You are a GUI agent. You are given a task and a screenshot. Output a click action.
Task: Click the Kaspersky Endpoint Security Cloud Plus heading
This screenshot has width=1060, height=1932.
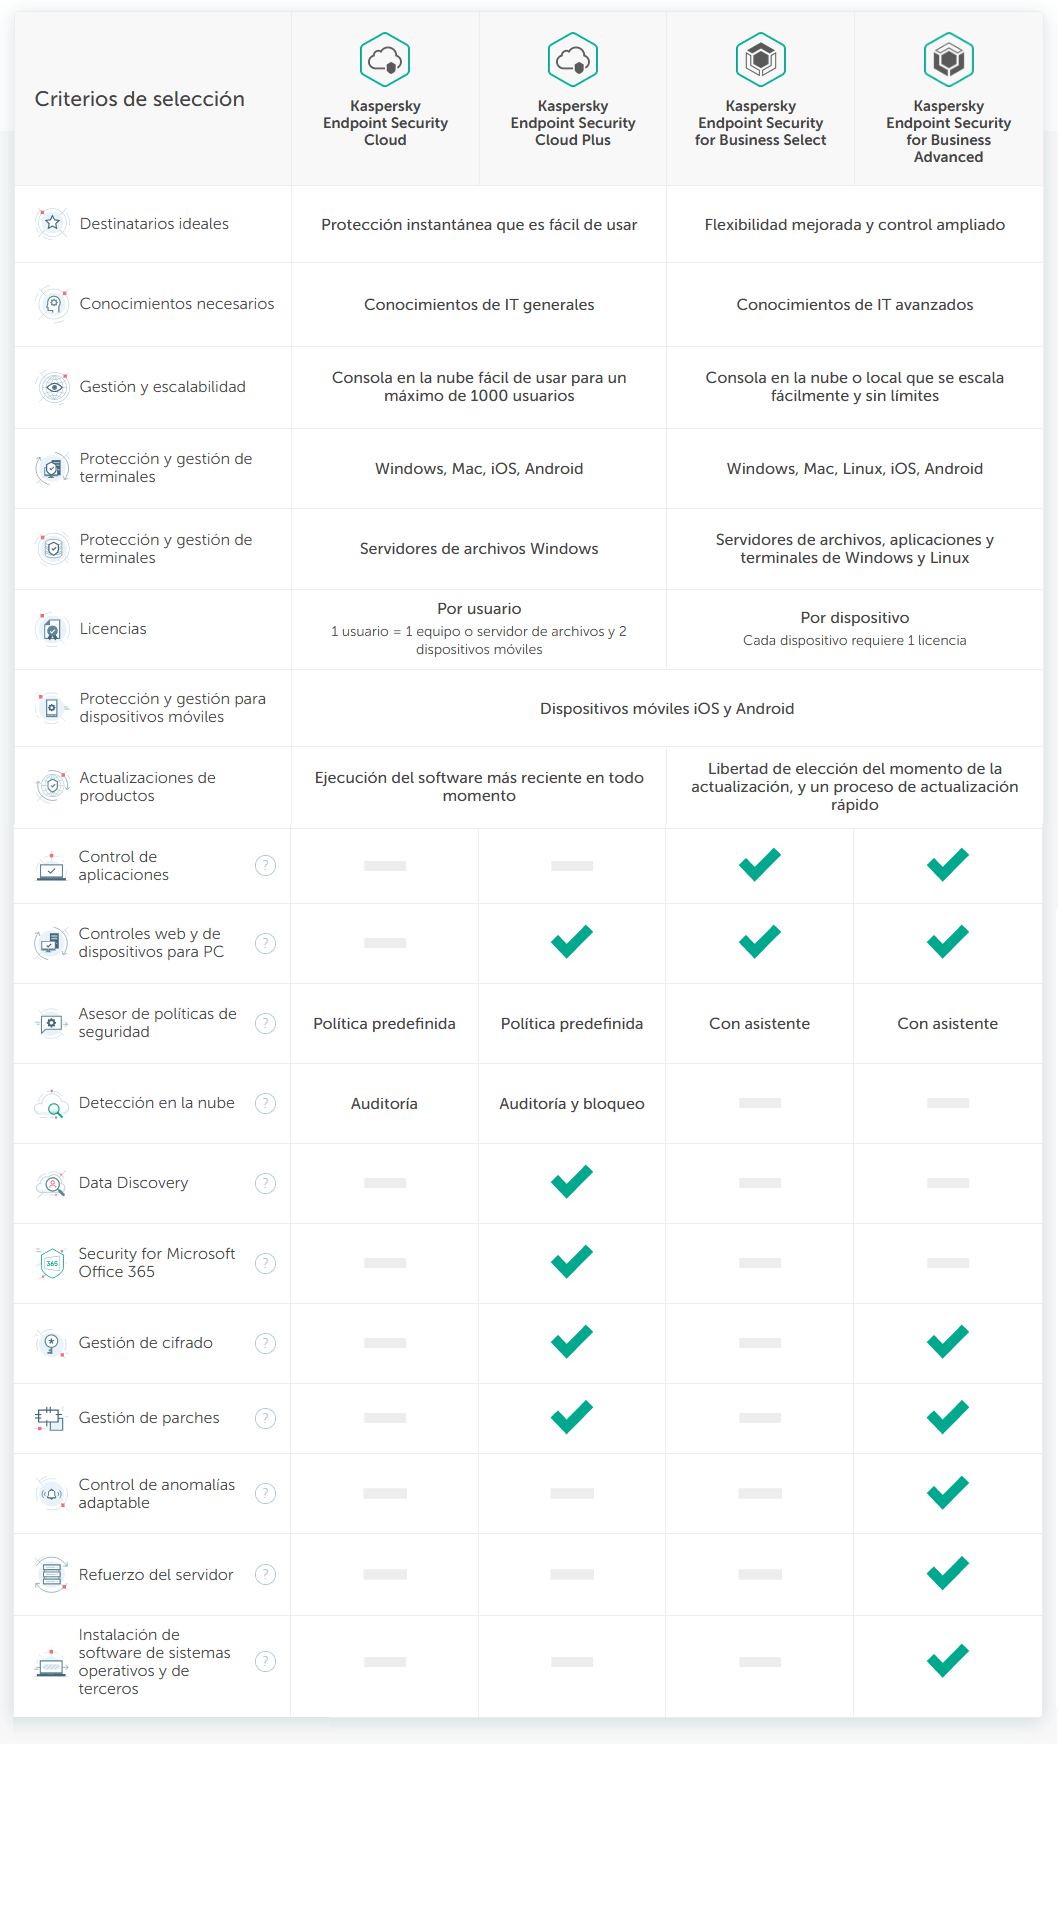(573, 123)
